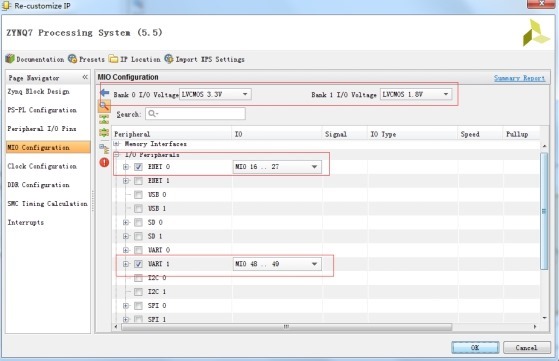Image resolution: width=559 pixels, height=361 pixels.
Task: Enable the SD 1 checkbox
Action: click(138, 236)
